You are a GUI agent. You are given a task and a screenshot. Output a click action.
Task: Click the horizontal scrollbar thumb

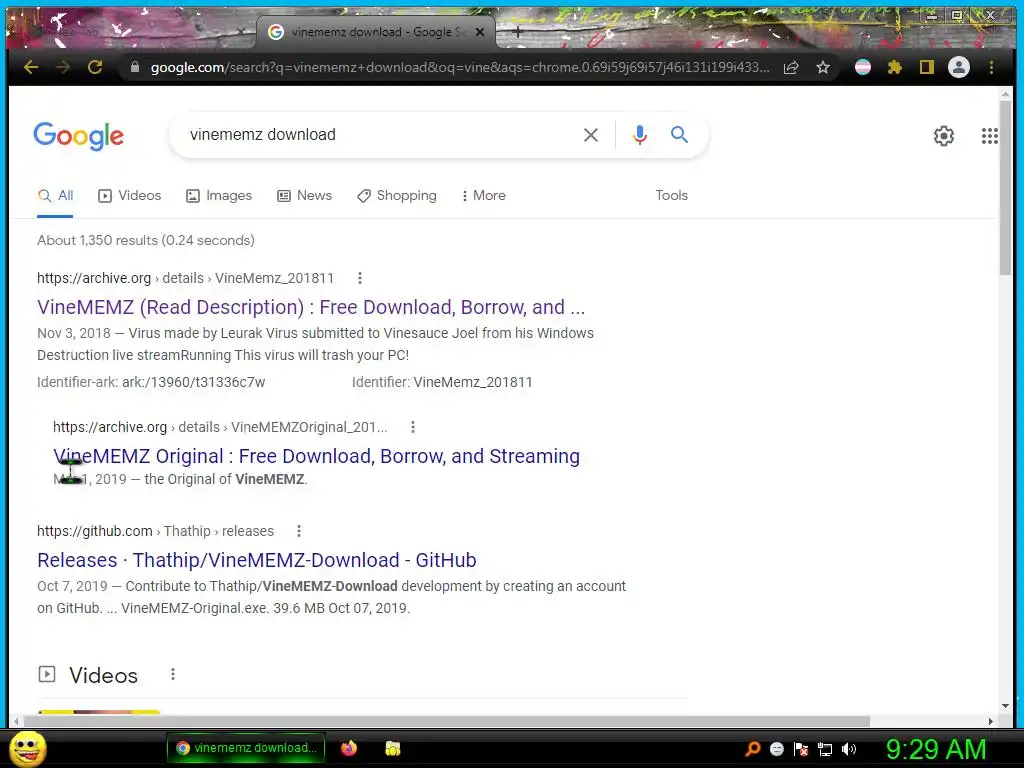pos(447,721)
